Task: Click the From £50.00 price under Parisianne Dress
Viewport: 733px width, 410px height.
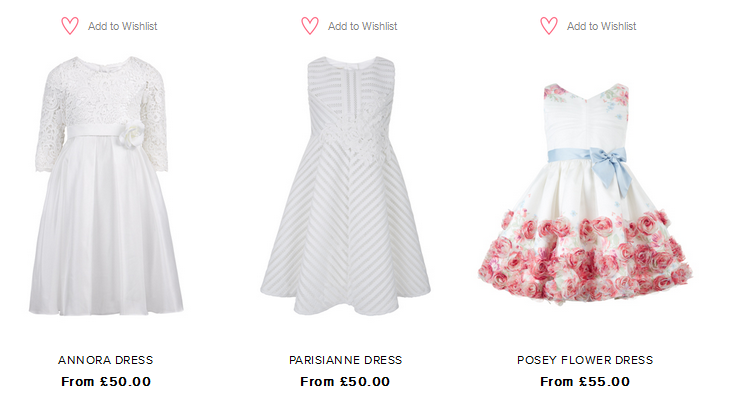Action: [345, 381]
